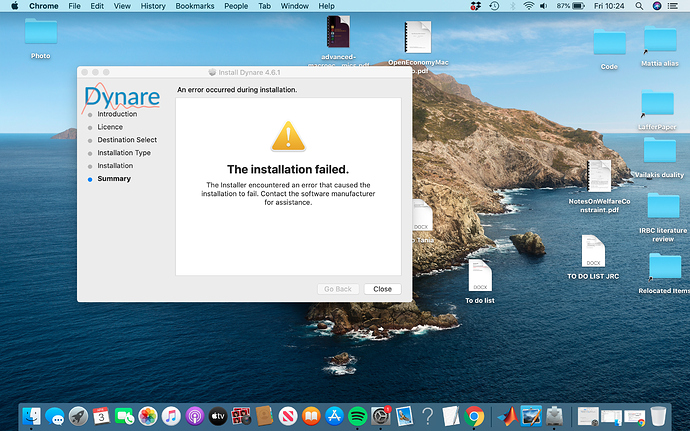Image resolution: width=690 pixels, height=431 pixels.
Task: Click the Dynare logo in the installer
Action: (121, 96)
